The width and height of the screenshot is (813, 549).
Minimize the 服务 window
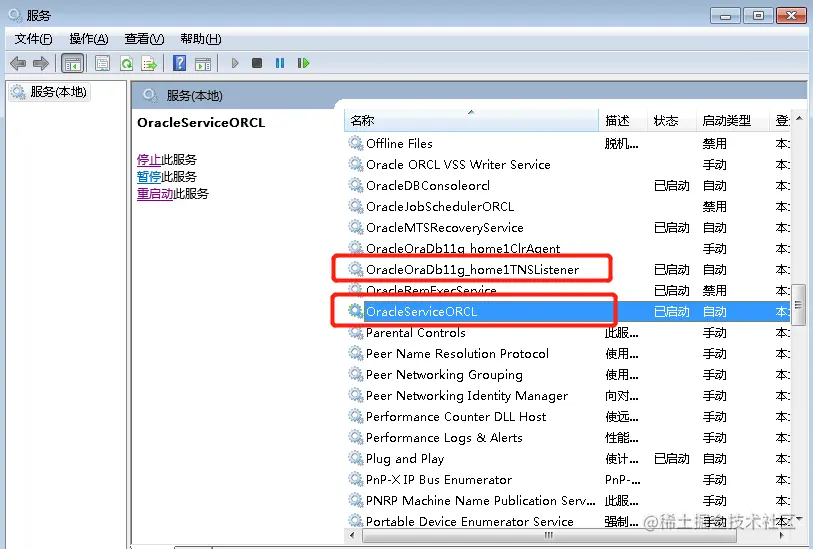(725, 16)
